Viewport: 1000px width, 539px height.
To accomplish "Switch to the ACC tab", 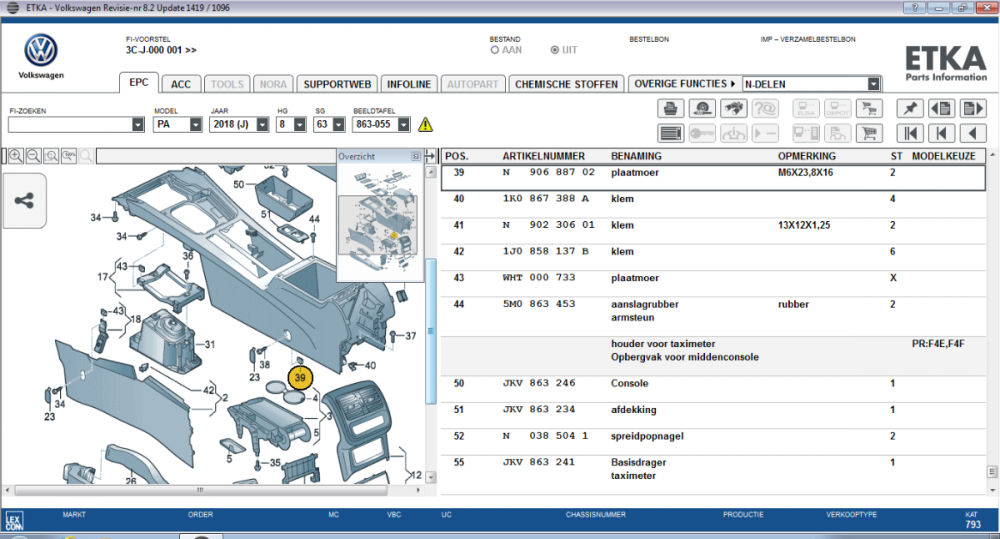I will (x=180, y=84).
